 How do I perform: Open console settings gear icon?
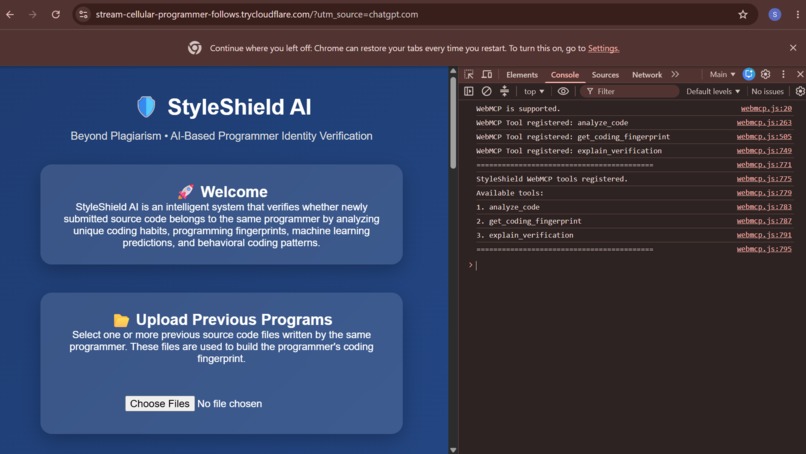pyautogui.click(x=800, y=91)
